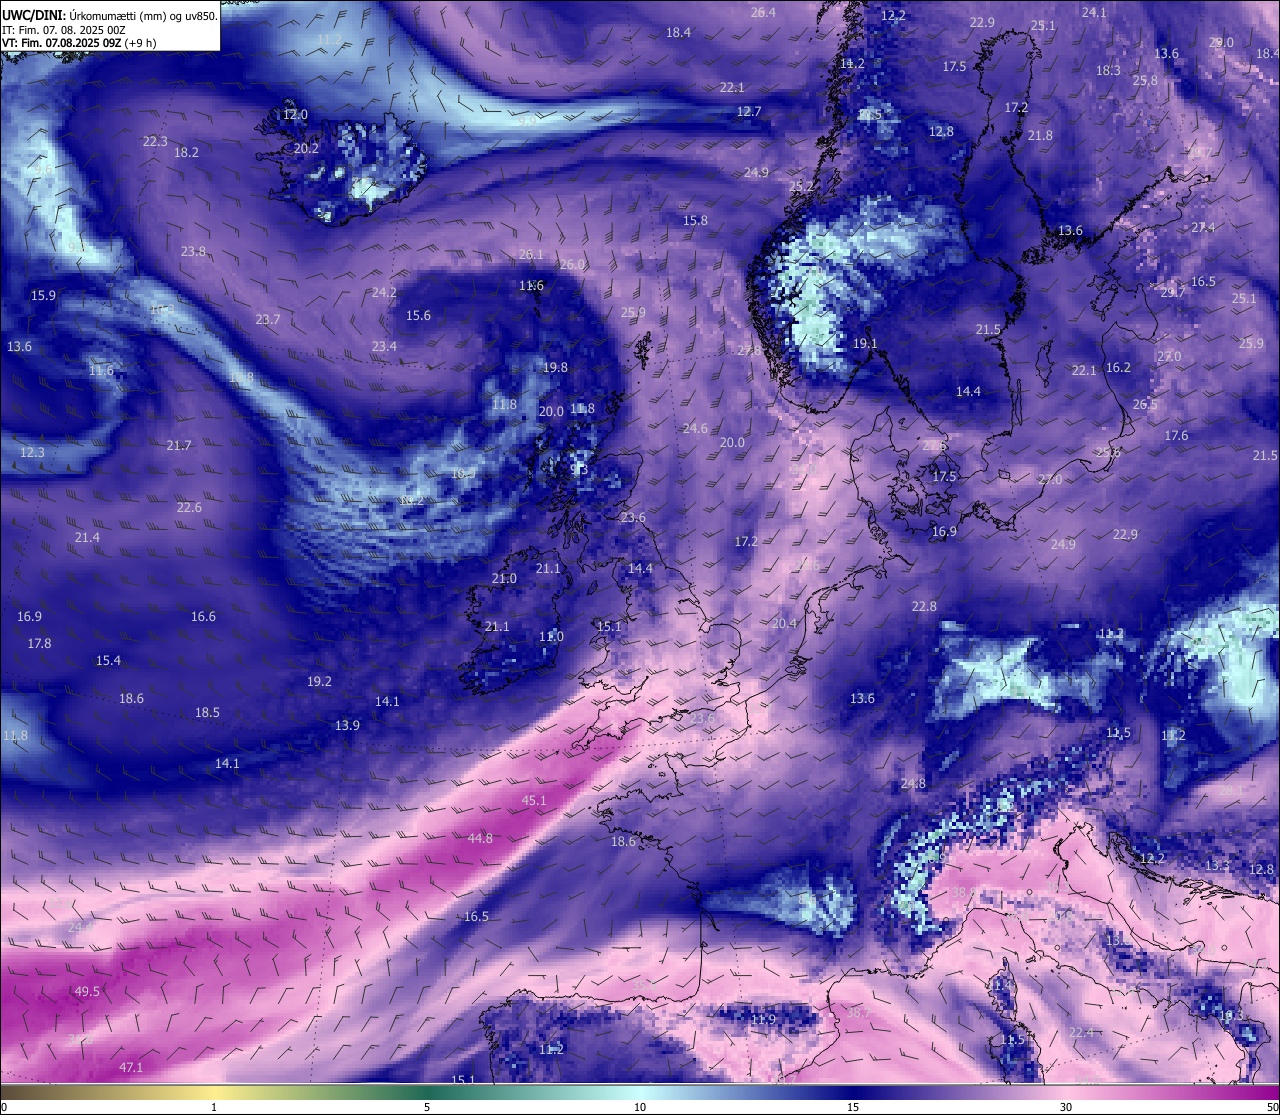Click the 49.5 value label
The image size is (1280, 1115).
(87, 991)
